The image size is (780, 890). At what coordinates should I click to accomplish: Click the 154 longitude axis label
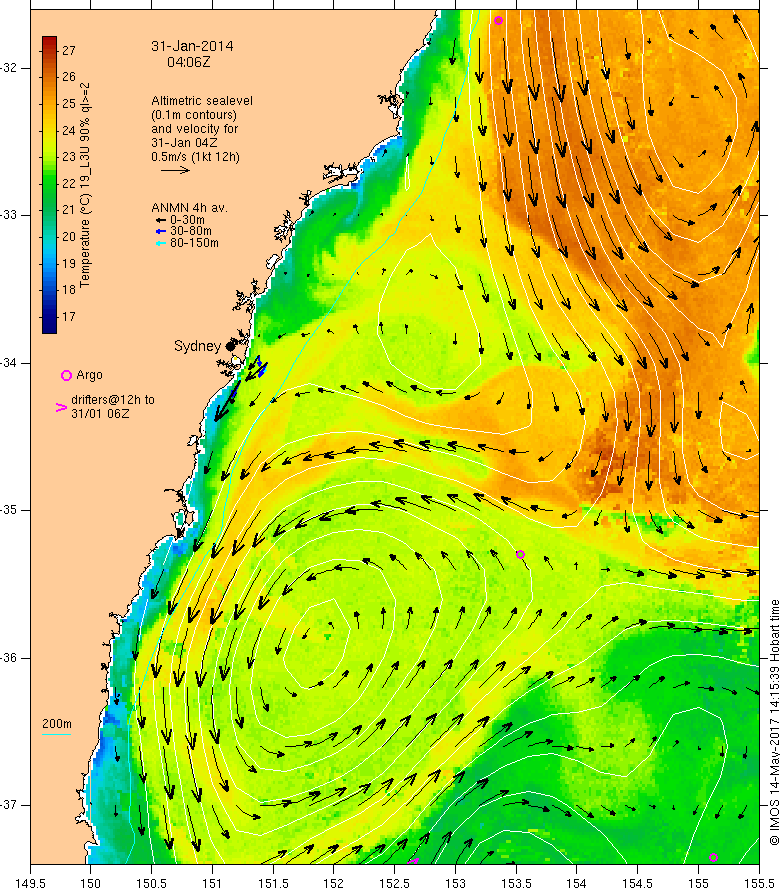pyautogui.click(x=577, y=883)
